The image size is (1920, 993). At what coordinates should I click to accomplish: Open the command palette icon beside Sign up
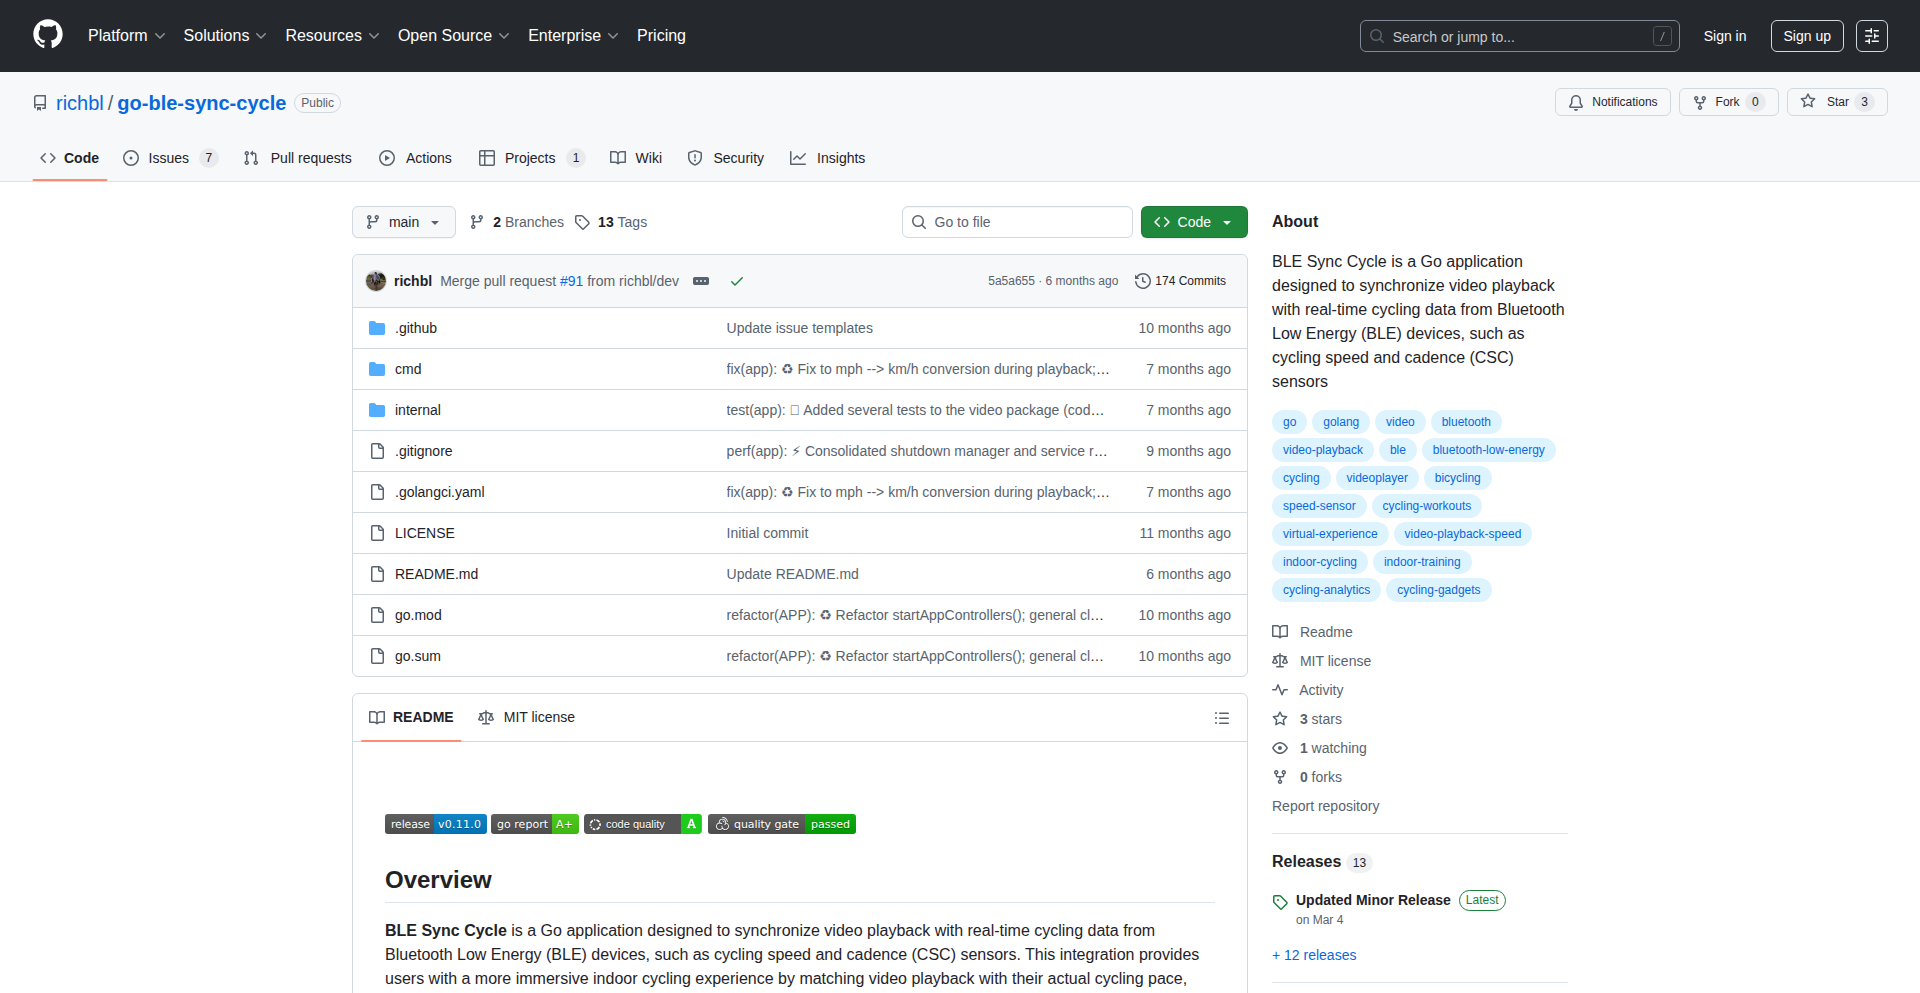click(1871, 36)
